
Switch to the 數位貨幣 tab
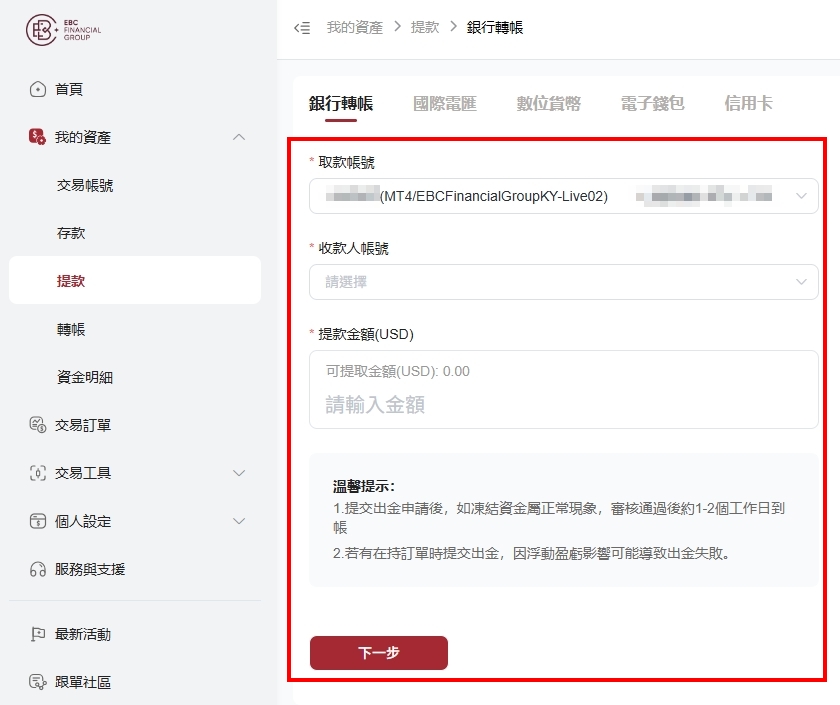pos(549,103)
